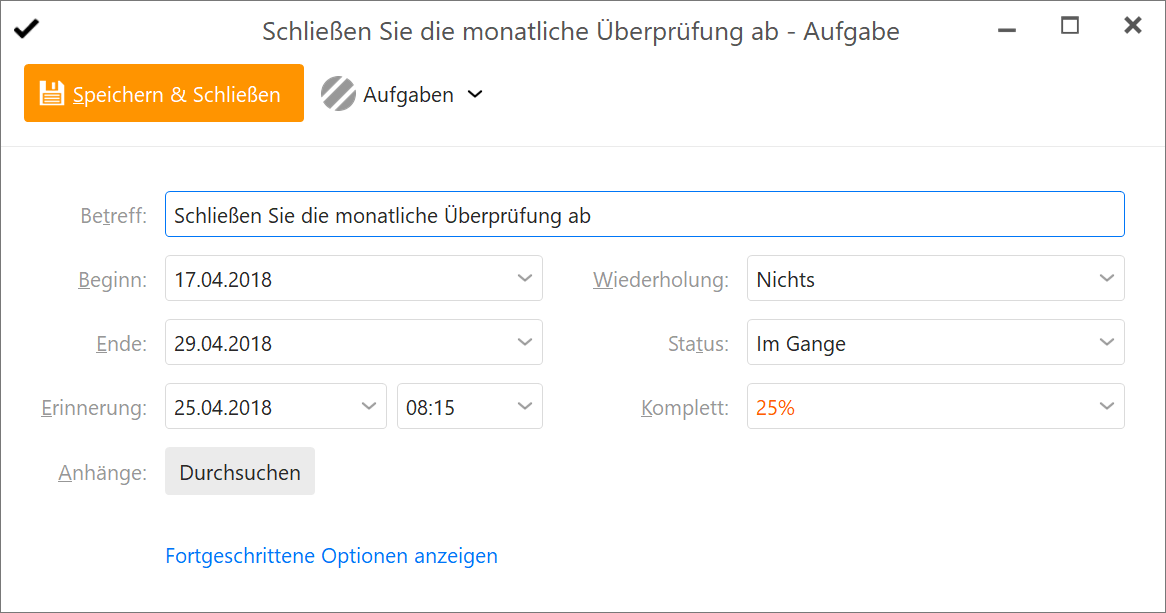
Task: Click the Erinnerung label
Action: (94, 408)
